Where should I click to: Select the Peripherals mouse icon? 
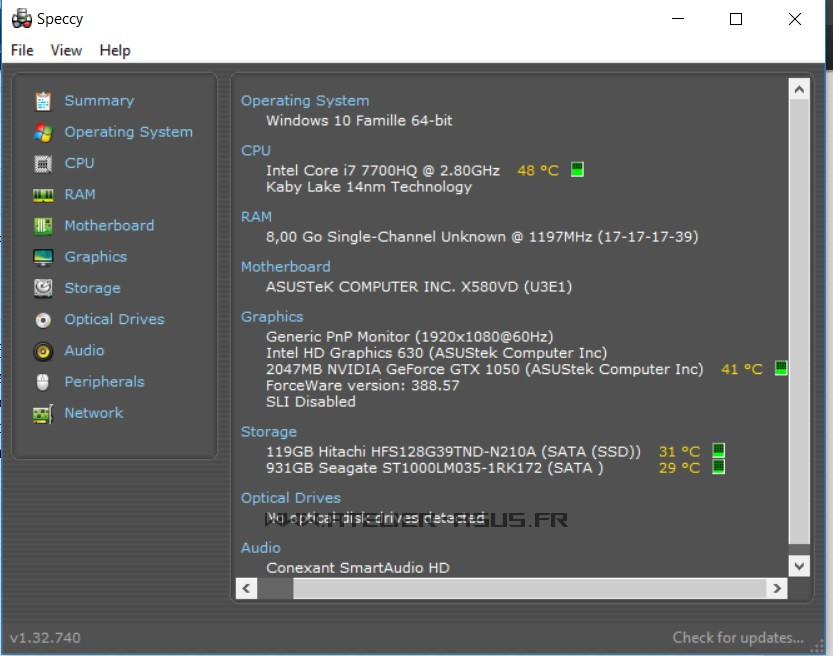(x=43, y=382)
